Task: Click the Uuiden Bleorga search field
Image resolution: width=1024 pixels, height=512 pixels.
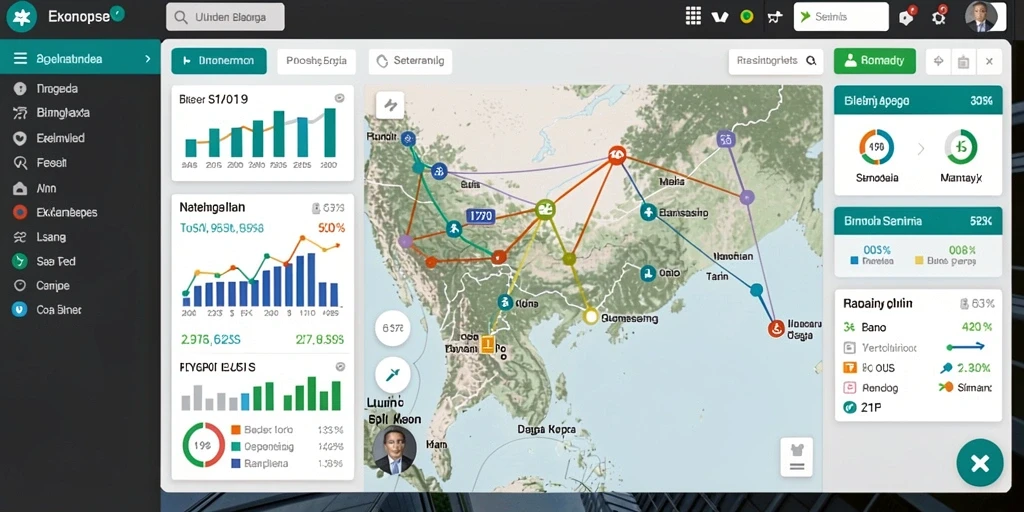Action: pyautogui.click(x=225, y=17)
